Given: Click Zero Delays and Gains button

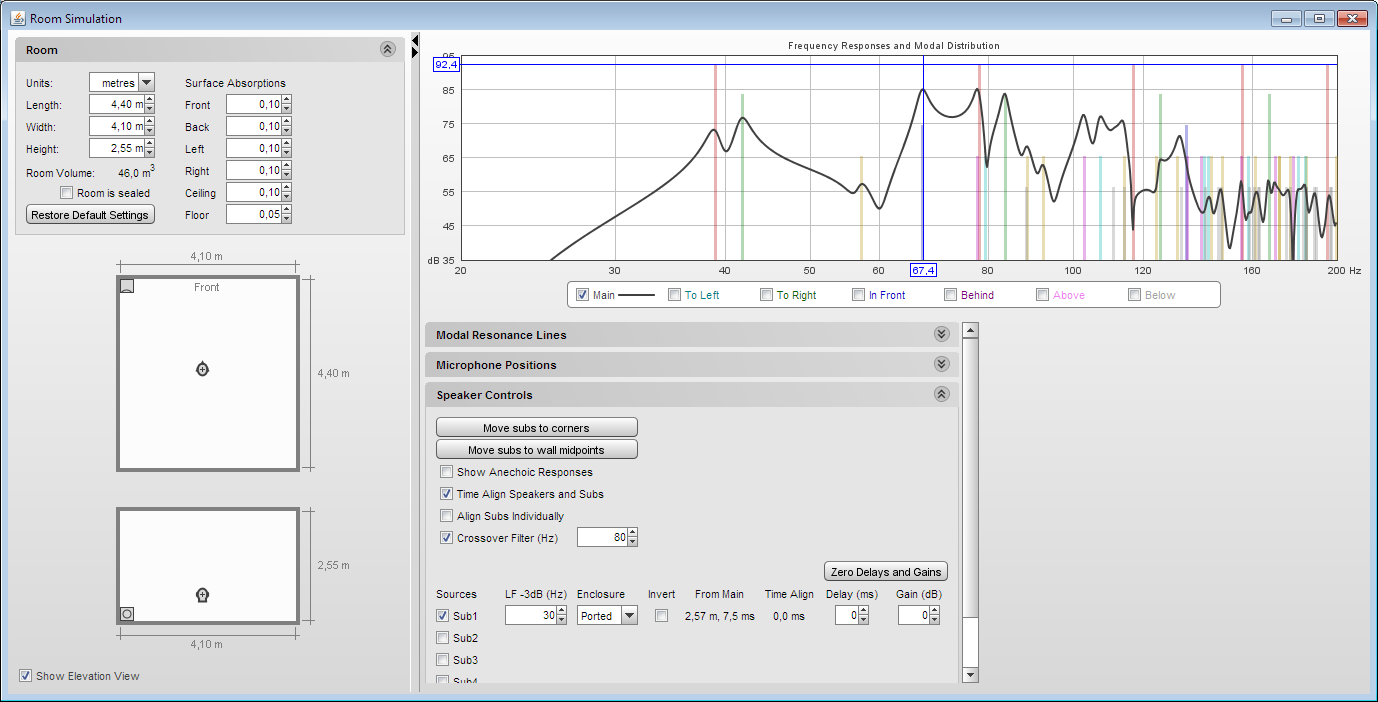Looking at the screenshot, I should pyautogui.click(x=886, y=572).
